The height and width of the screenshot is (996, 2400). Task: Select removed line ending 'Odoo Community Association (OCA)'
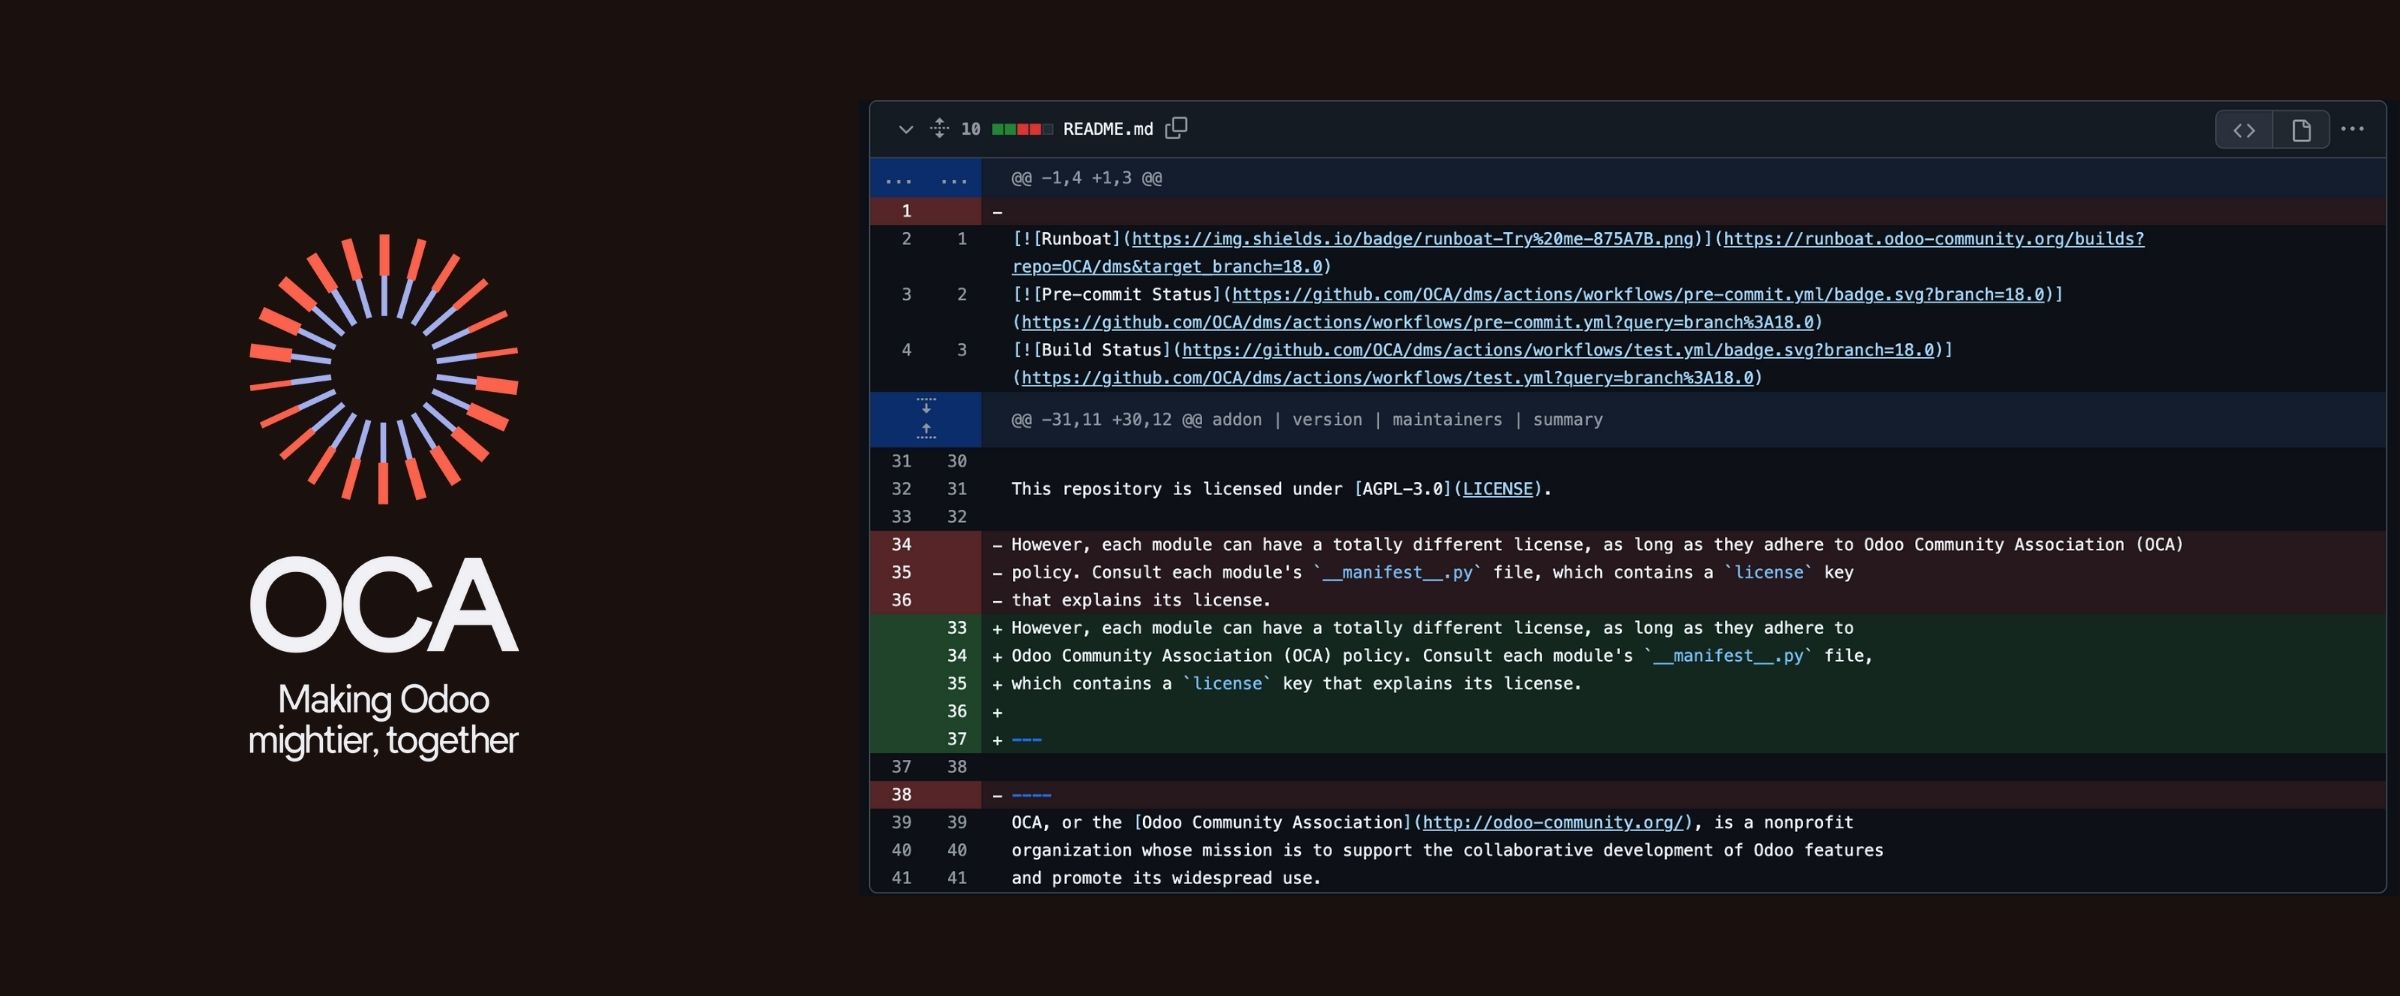(x=1597, y=545)
